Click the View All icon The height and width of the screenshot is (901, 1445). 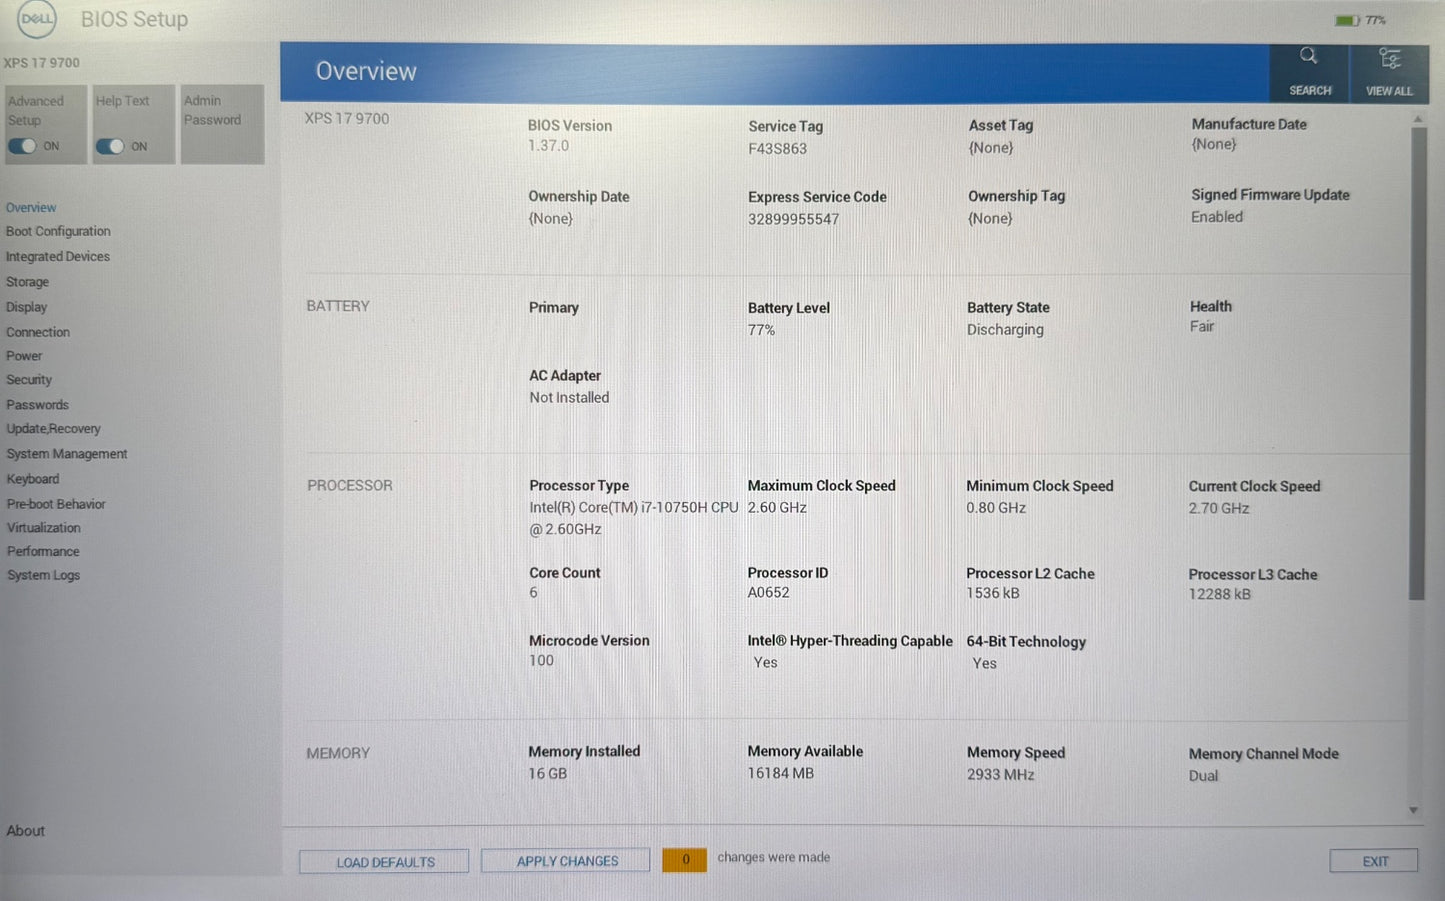1389,59
